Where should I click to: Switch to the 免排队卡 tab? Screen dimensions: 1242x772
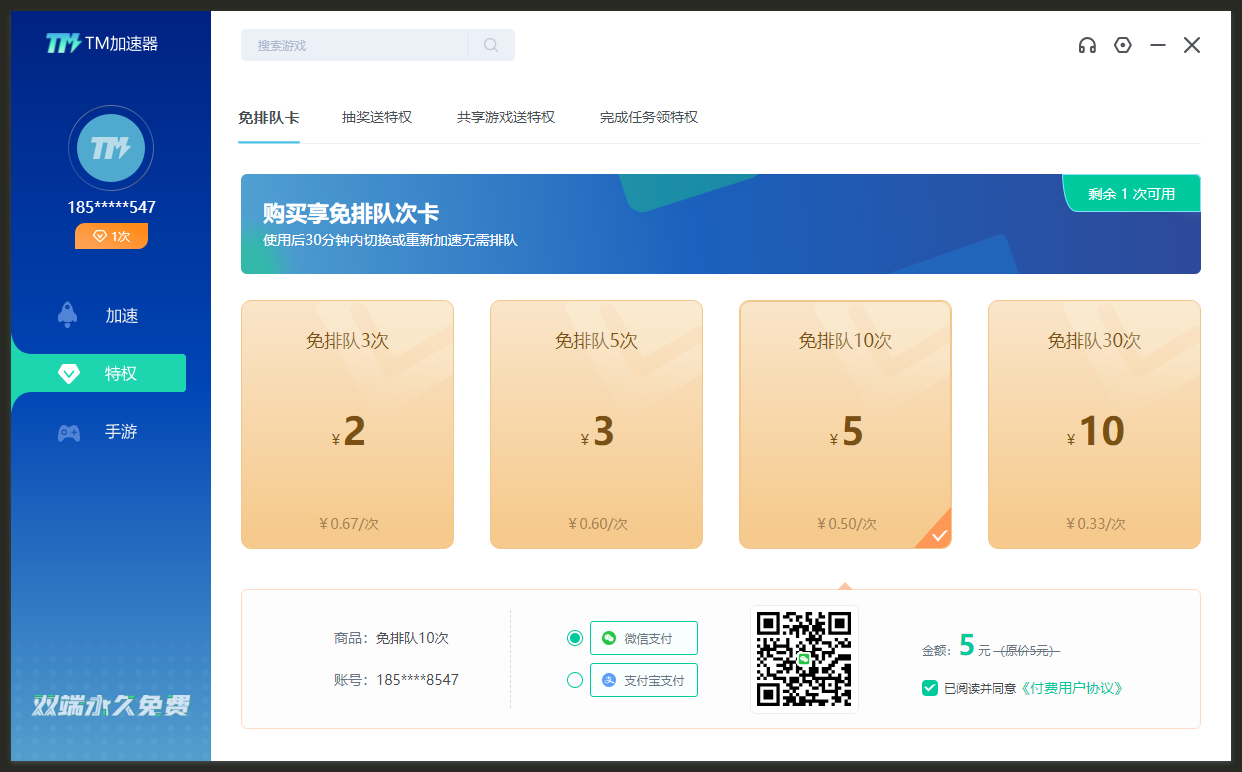tap(269, 117)
